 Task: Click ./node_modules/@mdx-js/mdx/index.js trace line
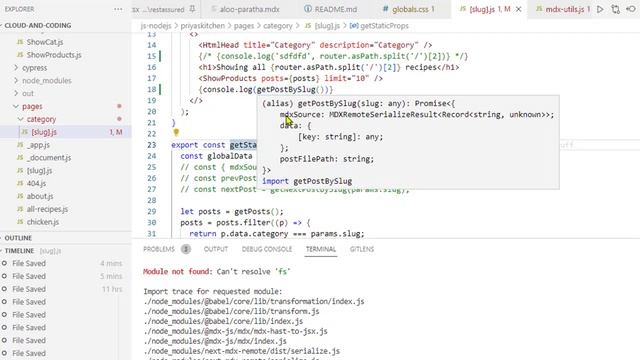[x=215, y=341]
